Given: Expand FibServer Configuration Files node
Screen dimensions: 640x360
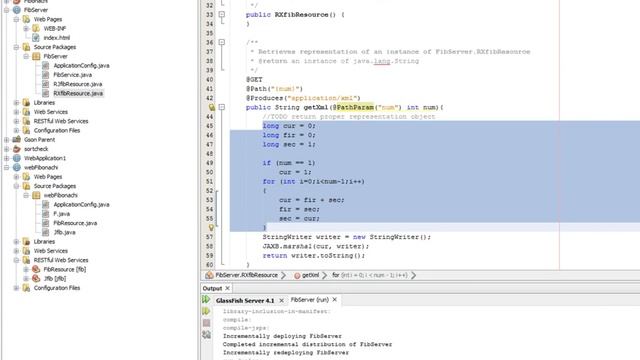Looking at the screenshot, I should (x=16, y=131).
